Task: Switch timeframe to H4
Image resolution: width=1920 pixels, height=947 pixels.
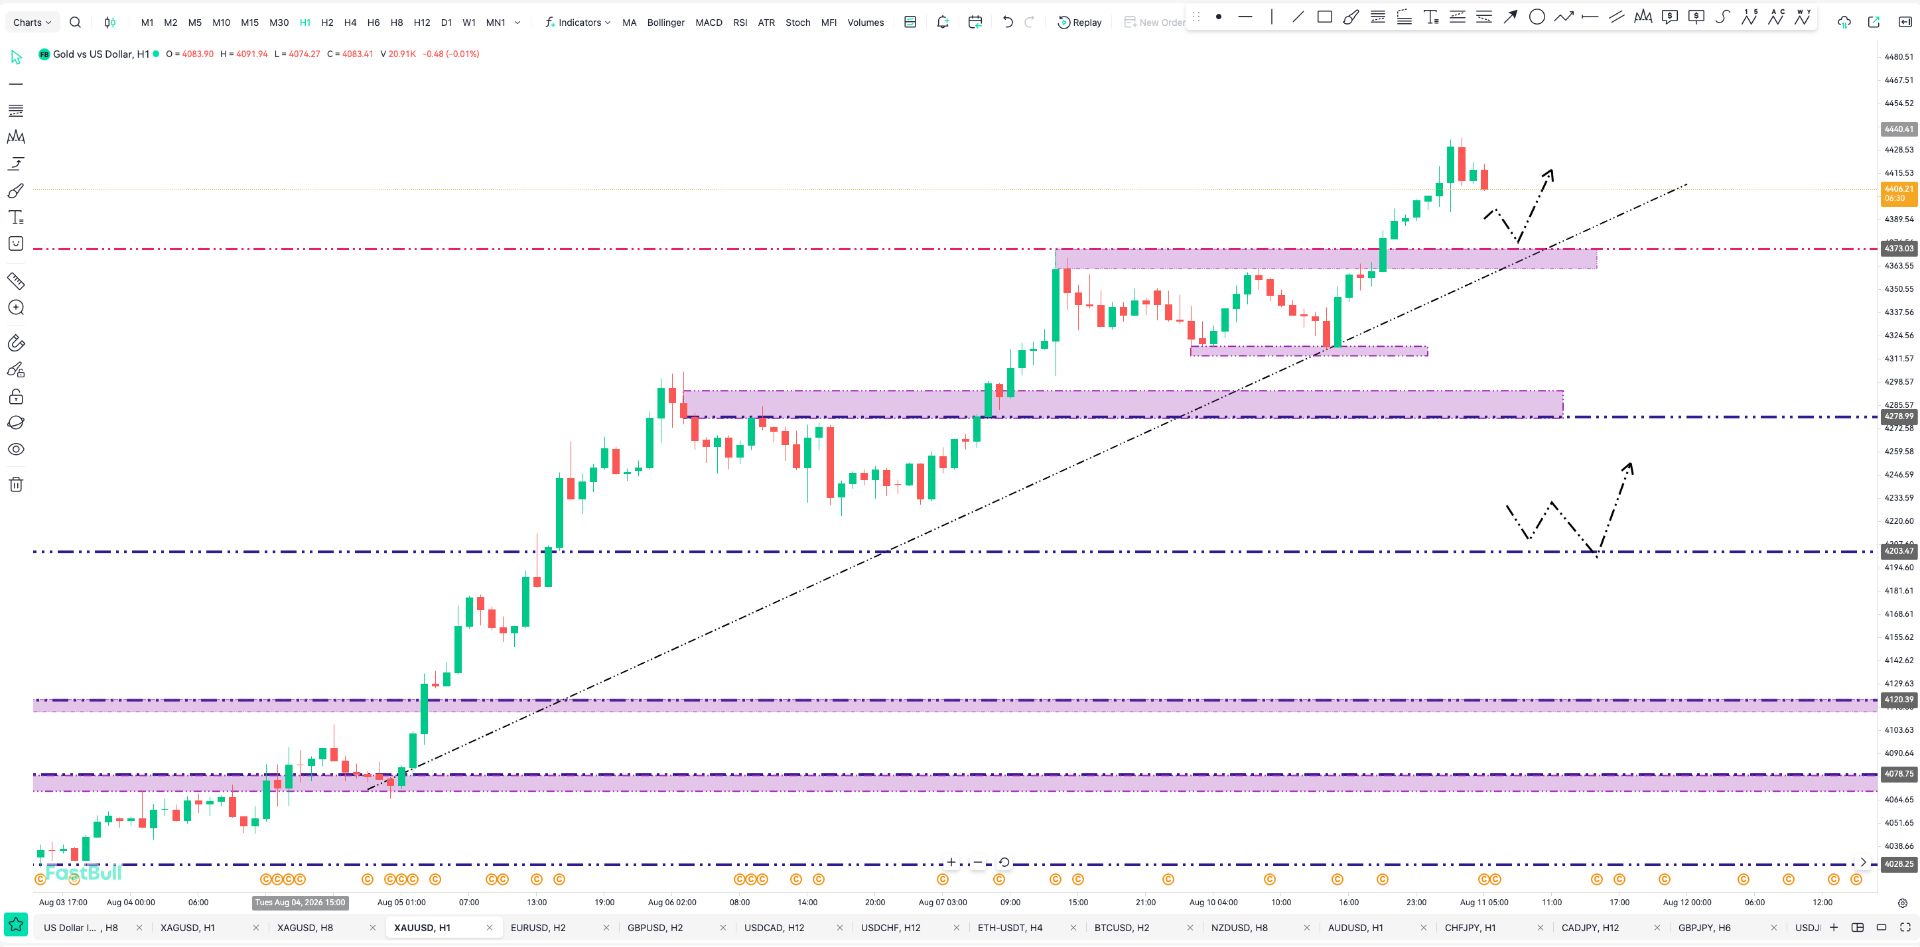Action: click(350, 22)
